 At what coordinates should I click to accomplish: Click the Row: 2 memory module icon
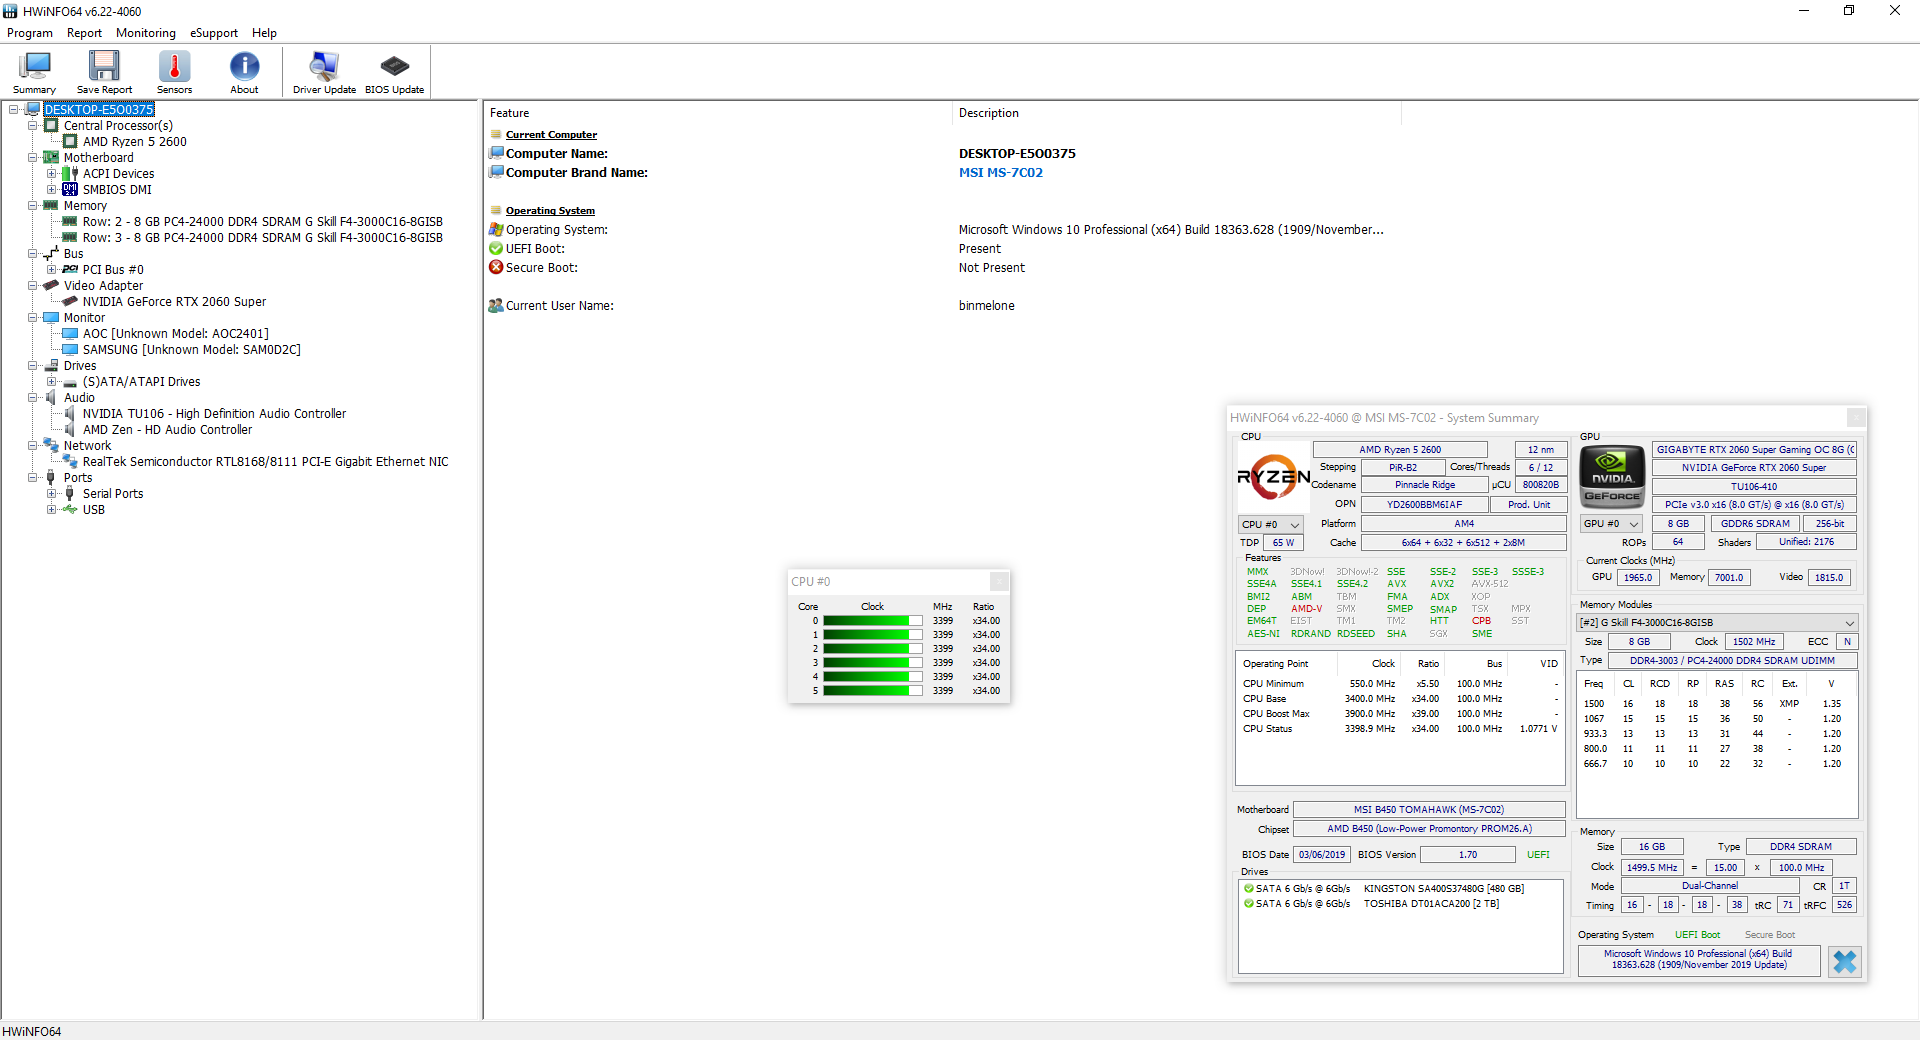point(70,222)
